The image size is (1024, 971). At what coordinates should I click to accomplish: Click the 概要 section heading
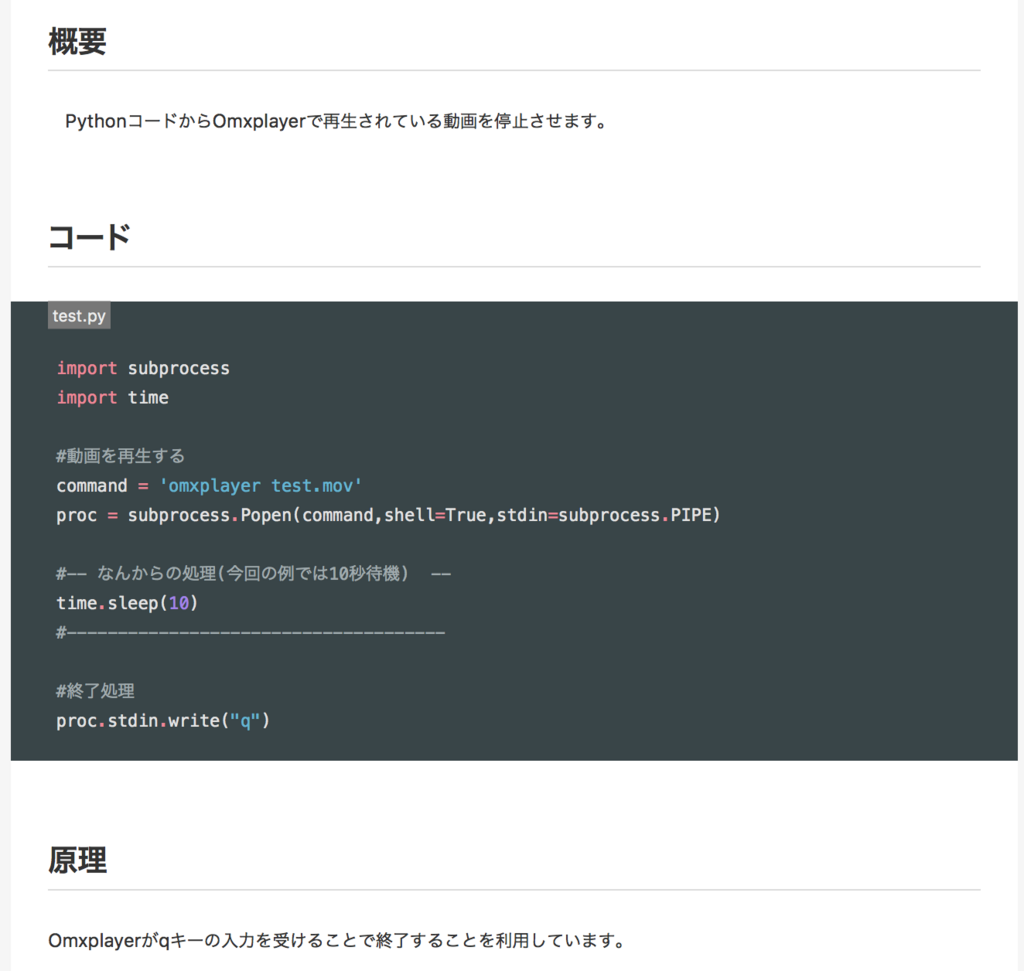pyautogui.click(x=77, y=42)
